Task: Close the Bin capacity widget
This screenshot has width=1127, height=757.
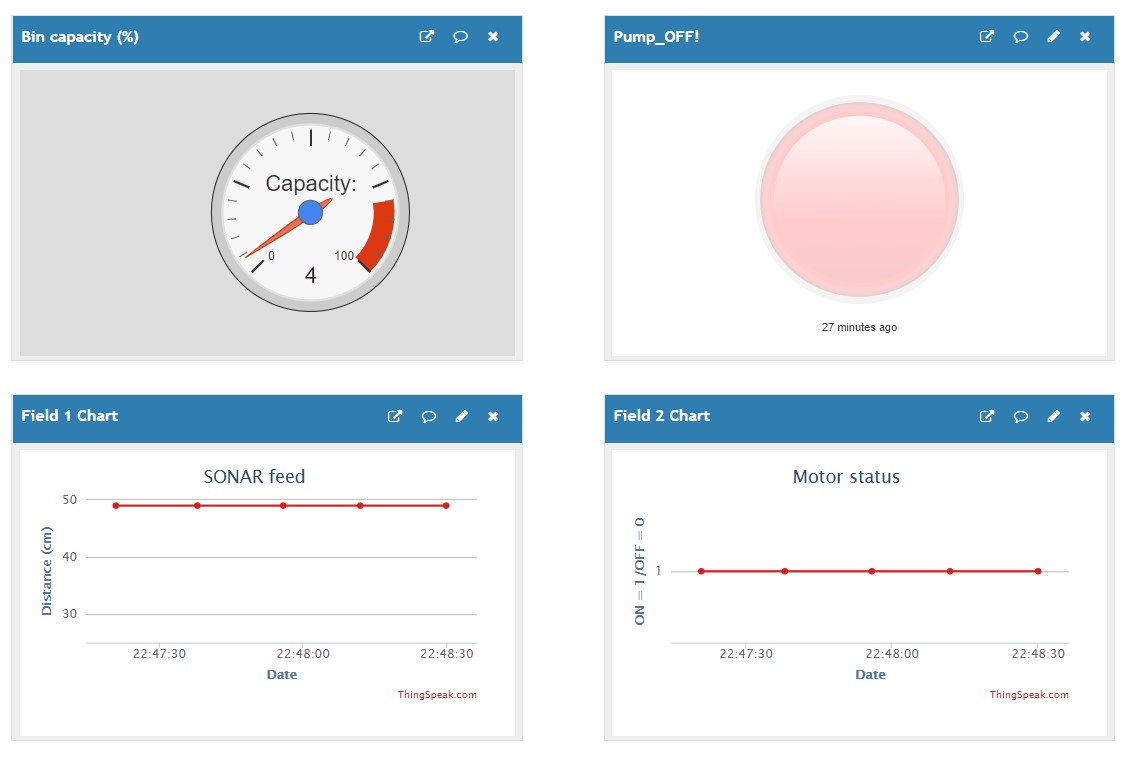Action: [493, 37]
